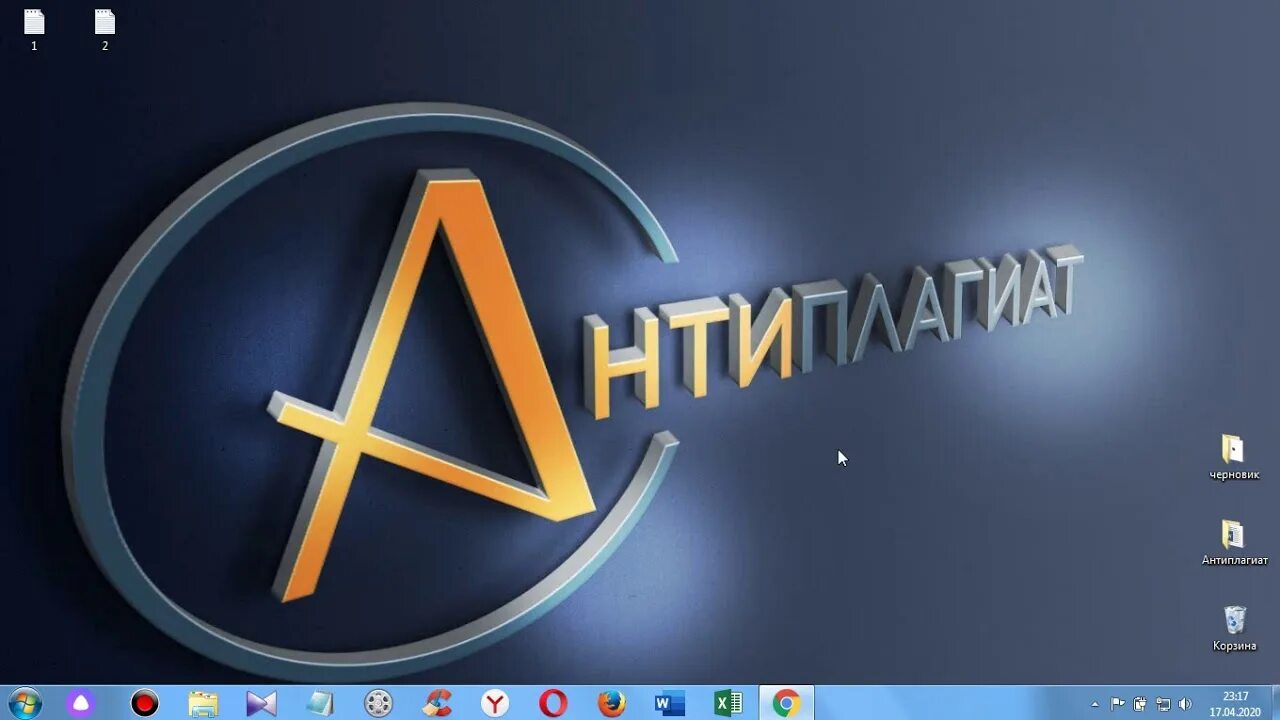
Task: Open the notepad-style taskbar application
Action: [x=320, y=703]
